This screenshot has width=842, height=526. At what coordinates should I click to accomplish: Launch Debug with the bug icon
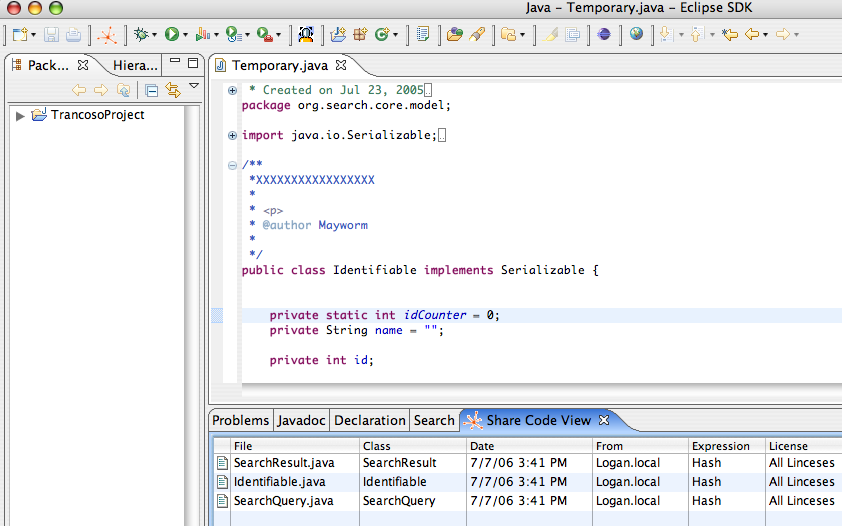click(x=141, y=35)
